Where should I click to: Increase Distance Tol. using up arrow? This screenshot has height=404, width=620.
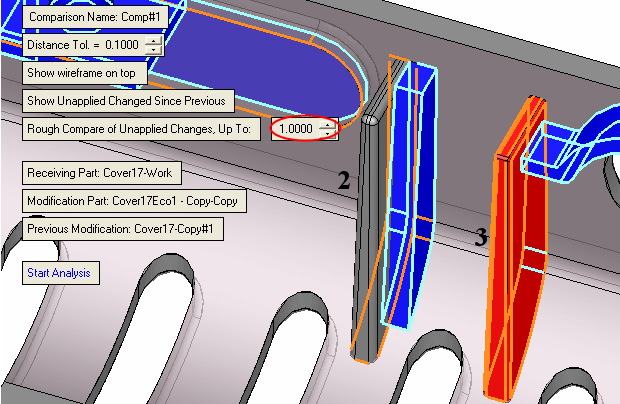[x=152, y=40]
